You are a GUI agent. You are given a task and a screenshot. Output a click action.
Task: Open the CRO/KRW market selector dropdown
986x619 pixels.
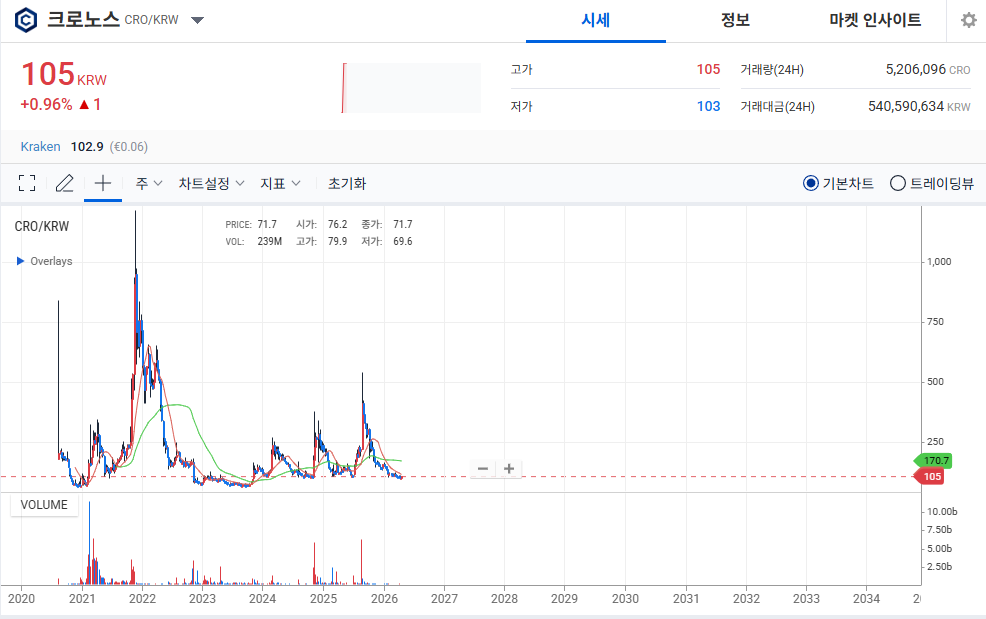pyautogui.click(x=197, y=20)
